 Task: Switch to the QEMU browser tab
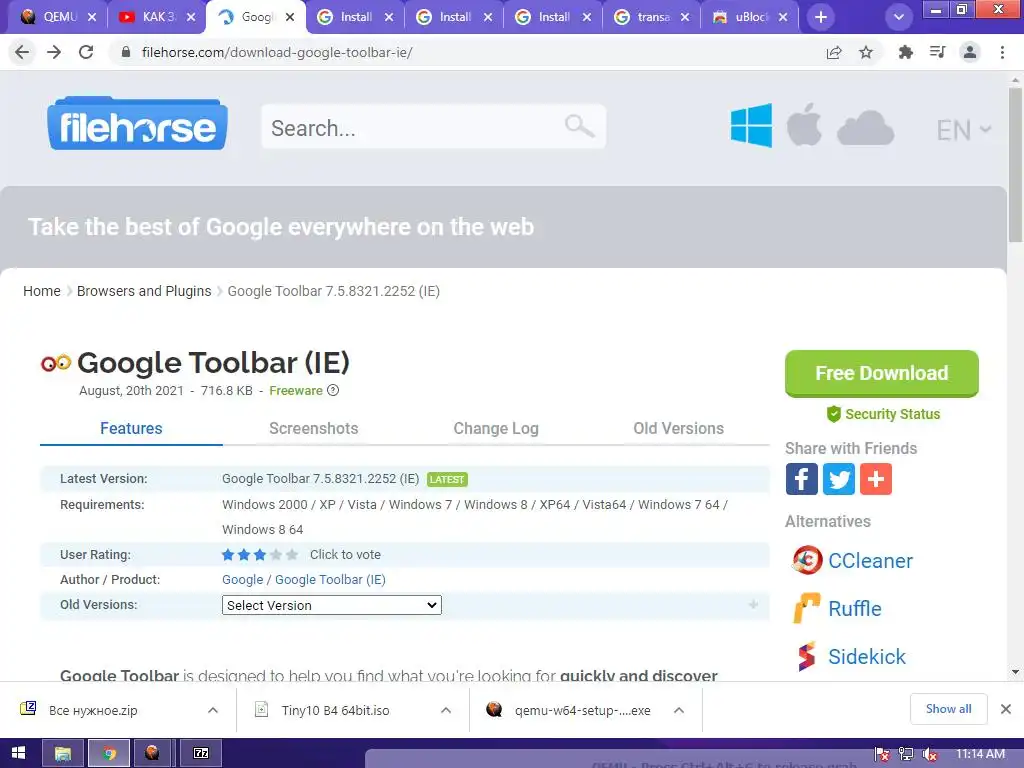tap(56, 17)
